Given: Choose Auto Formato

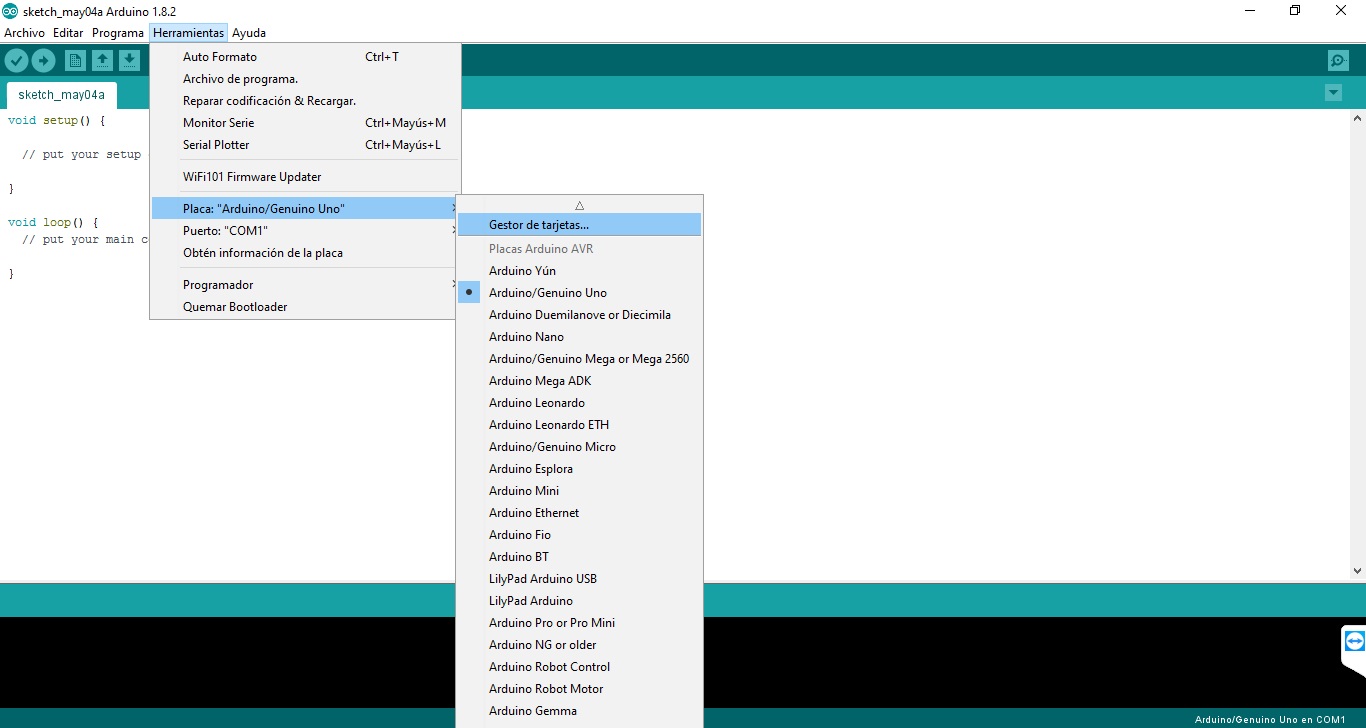Looking at the screenshot, I should 305,57.
